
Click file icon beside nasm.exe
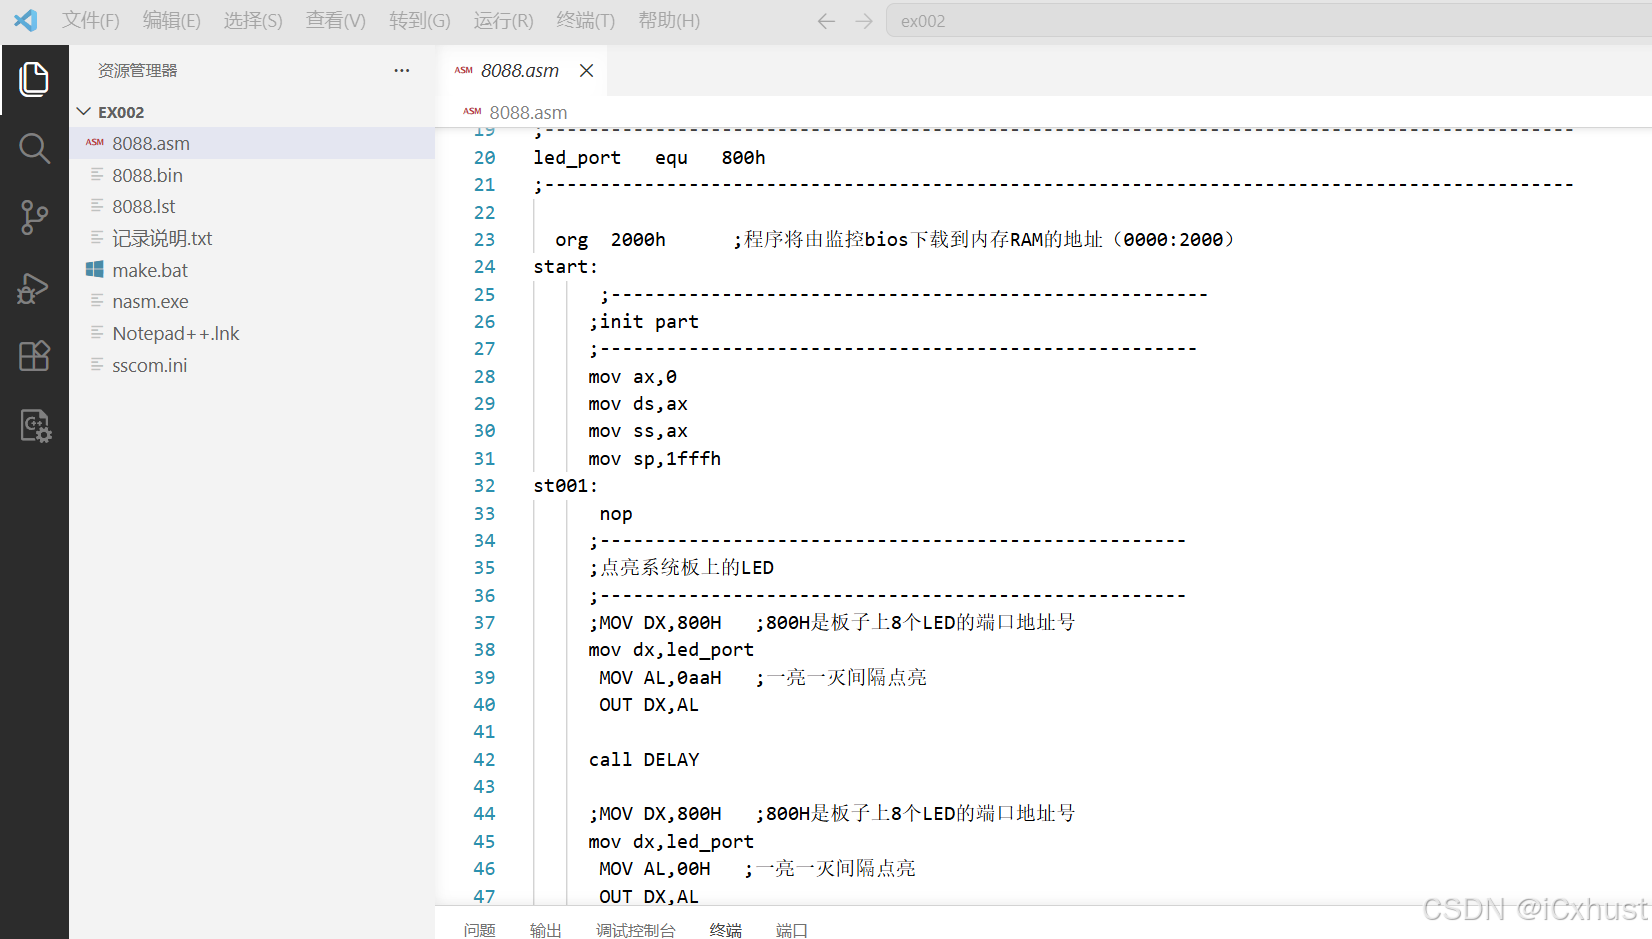click(x=97, y=300)
